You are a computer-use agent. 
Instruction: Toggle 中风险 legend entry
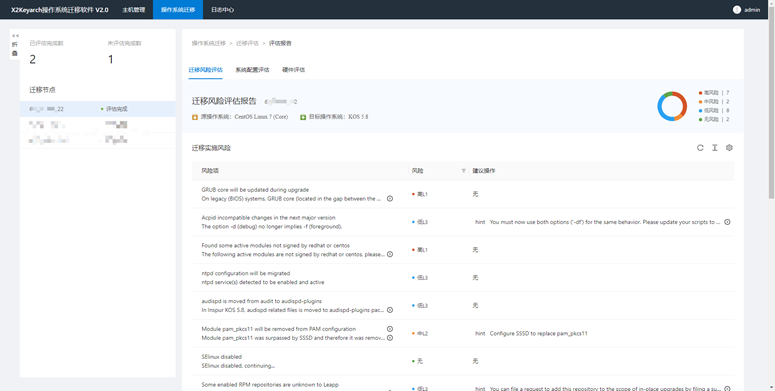(x=714, y=101)
